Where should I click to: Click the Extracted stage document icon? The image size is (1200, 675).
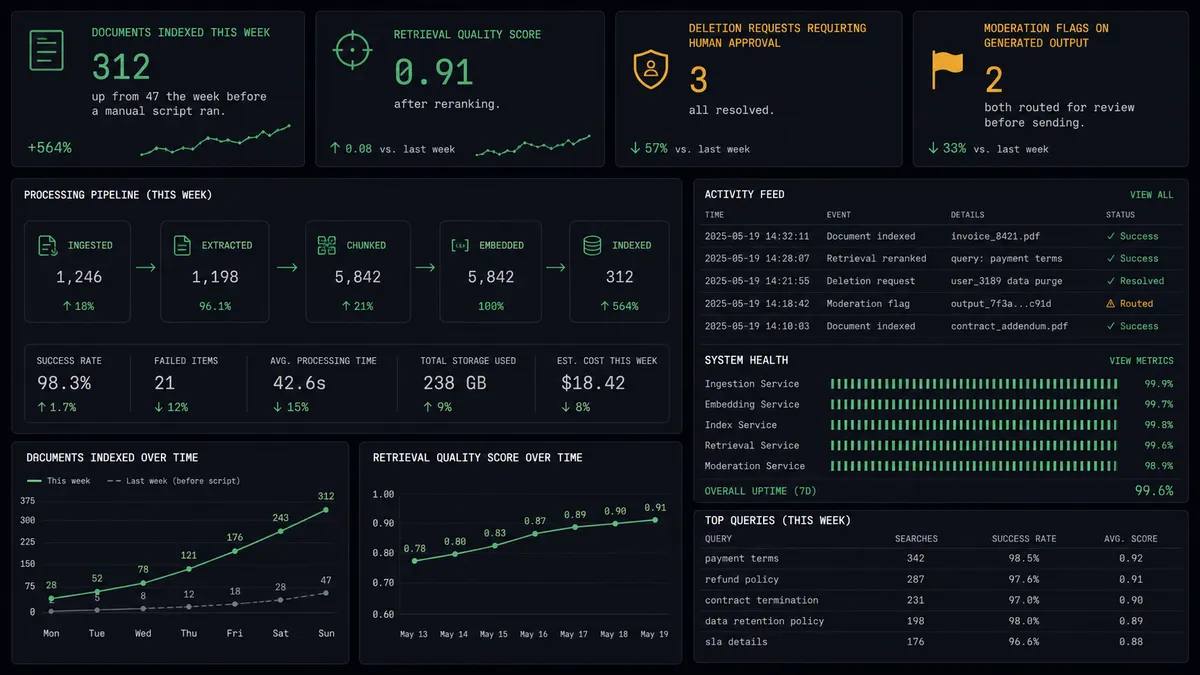[x=182, y=245]
